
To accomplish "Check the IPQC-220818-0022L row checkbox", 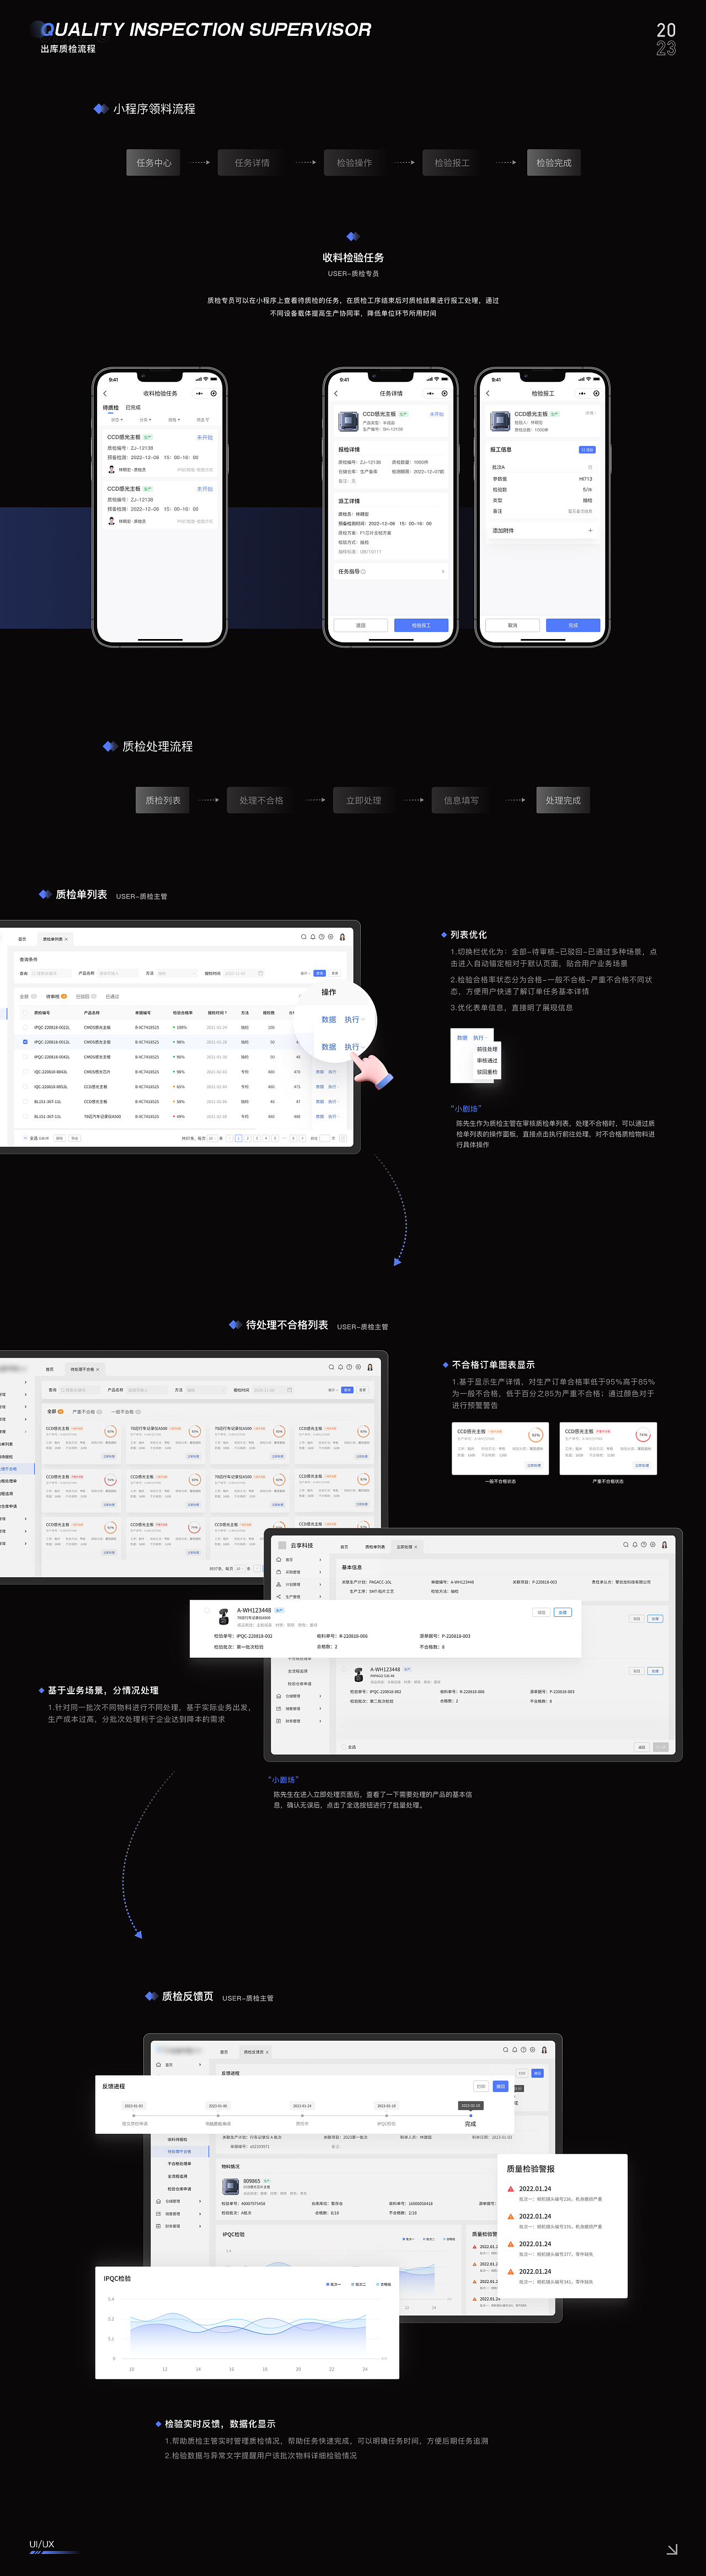I will click(25, 1028).
